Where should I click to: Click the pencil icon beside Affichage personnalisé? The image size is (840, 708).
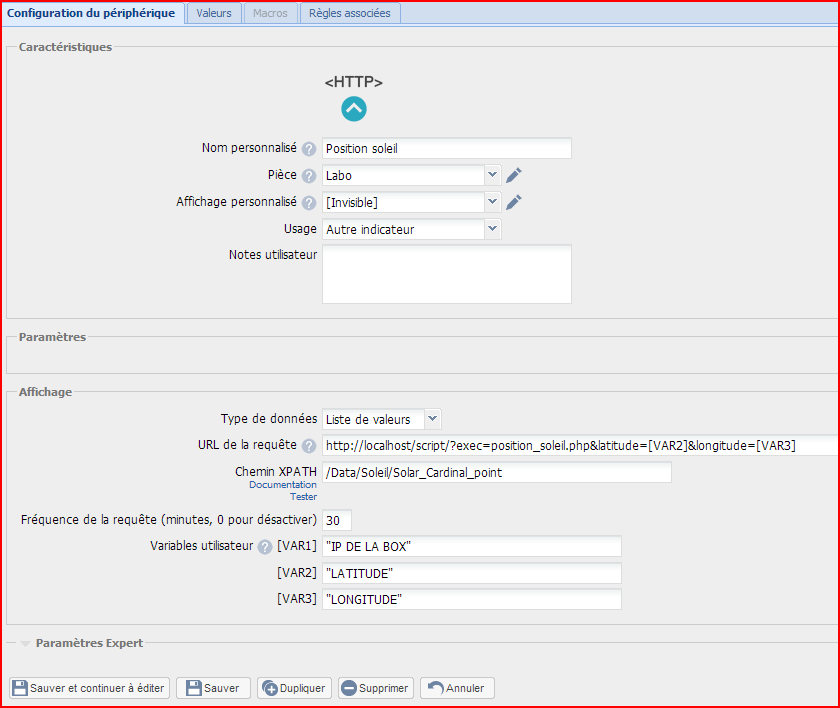tap(514, 203)
